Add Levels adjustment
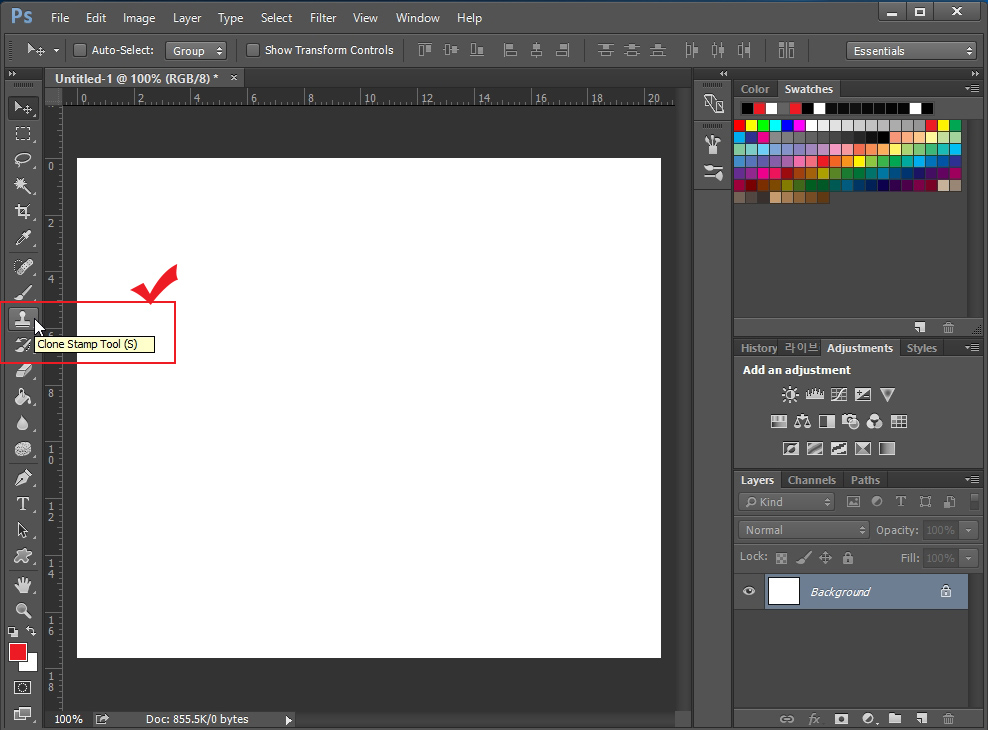988x730 pixels. click(x=815, y=395)
